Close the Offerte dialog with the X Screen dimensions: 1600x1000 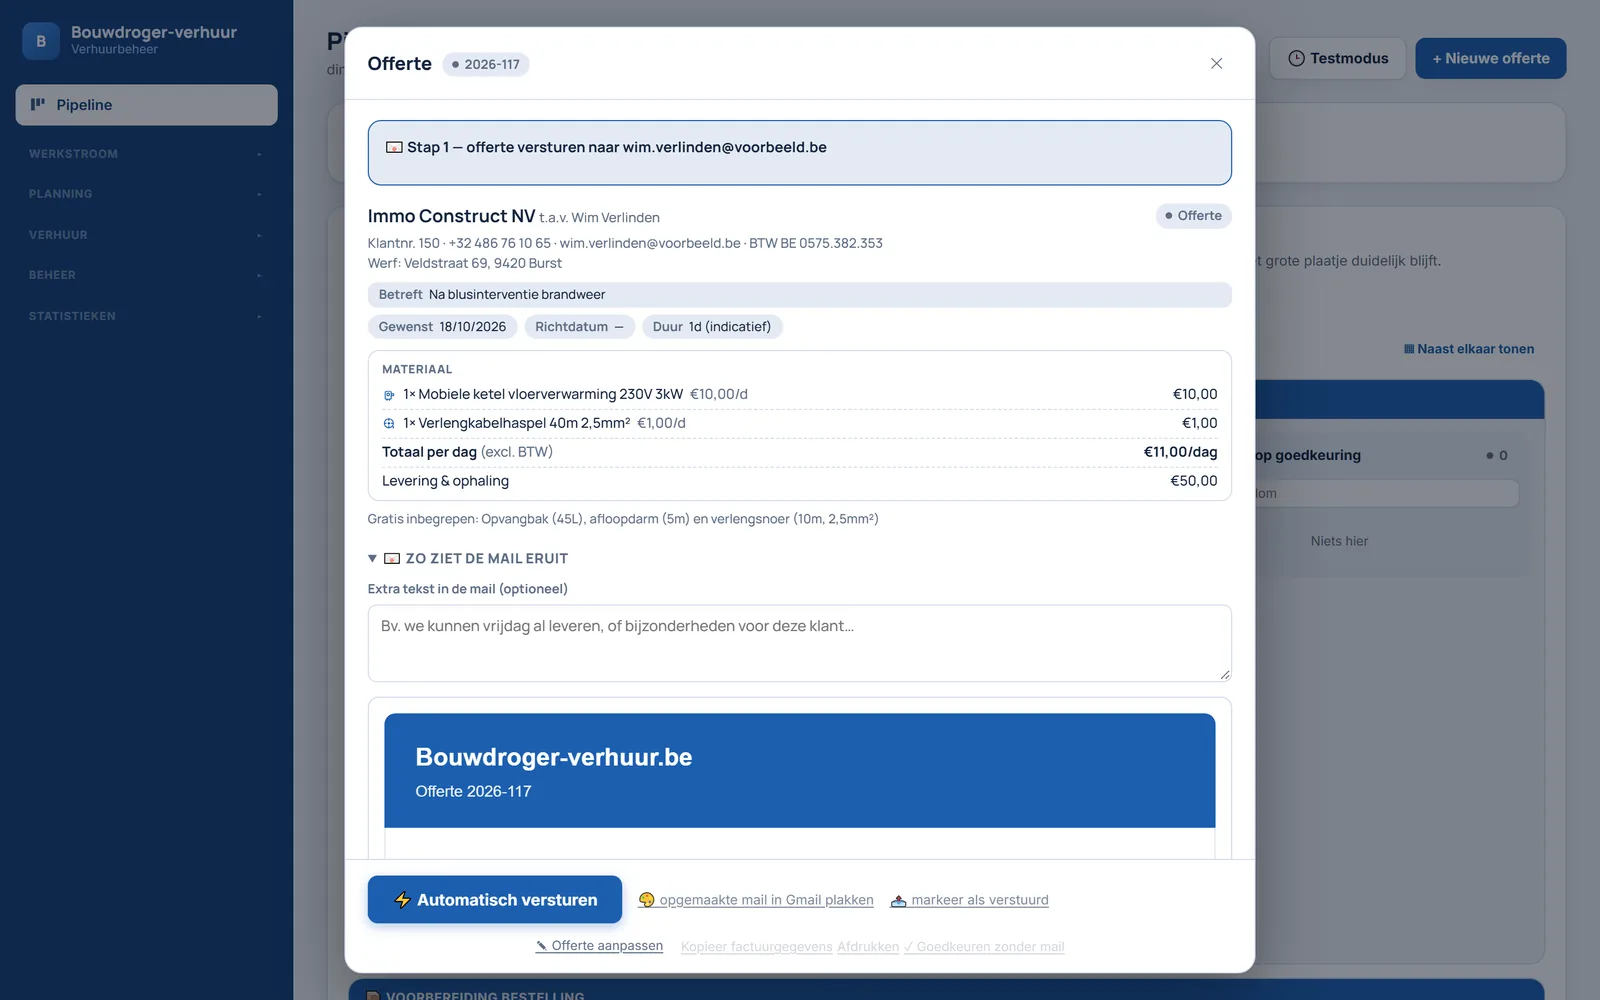[1216, 63]
